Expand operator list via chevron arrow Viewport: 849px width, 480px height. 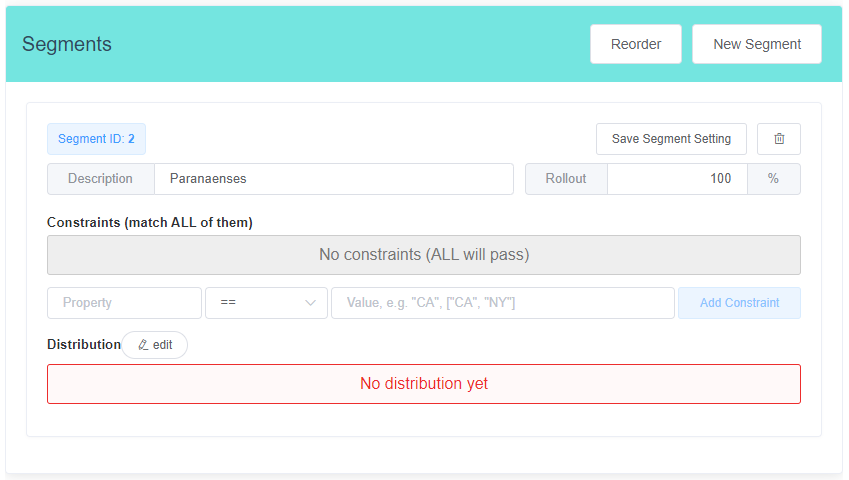310,303
